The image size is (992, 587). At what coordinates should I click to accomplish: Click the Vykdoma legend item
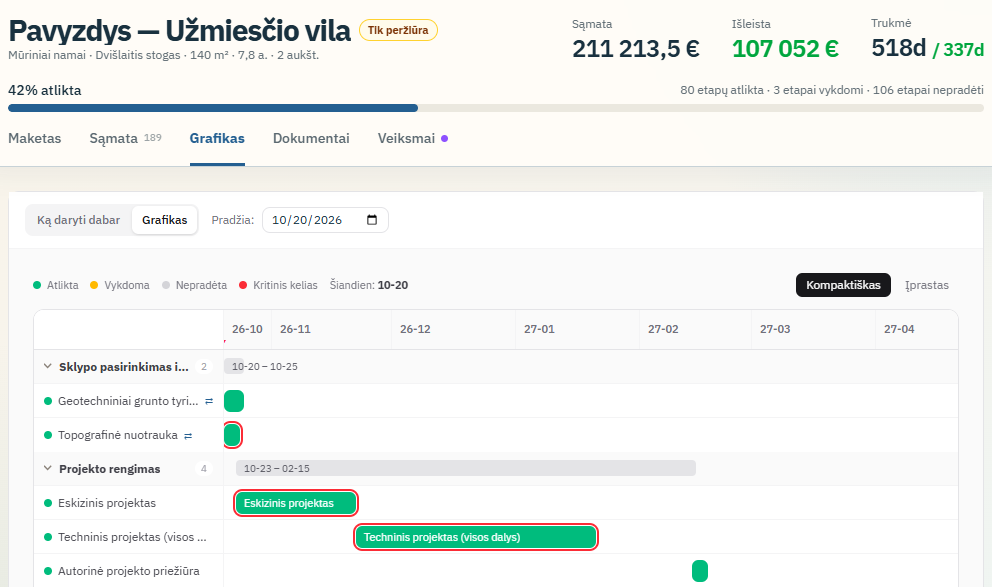pos(120,285)
